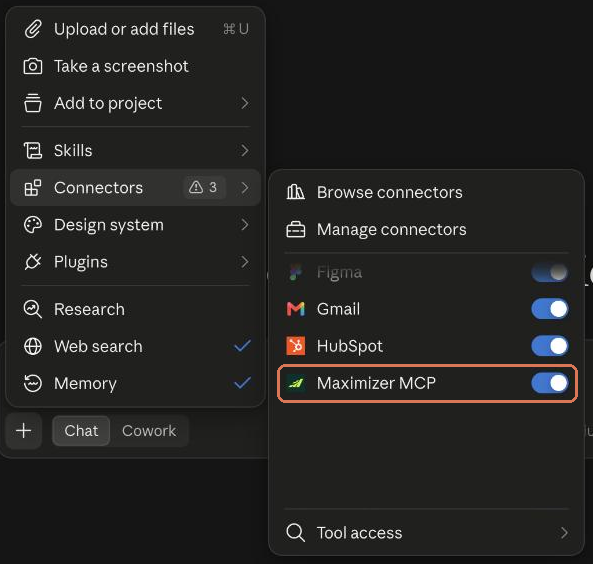Click the Plugins plug icon
Image resolution: width=593 pixels, height=564 pixels.
pos(33,262)
